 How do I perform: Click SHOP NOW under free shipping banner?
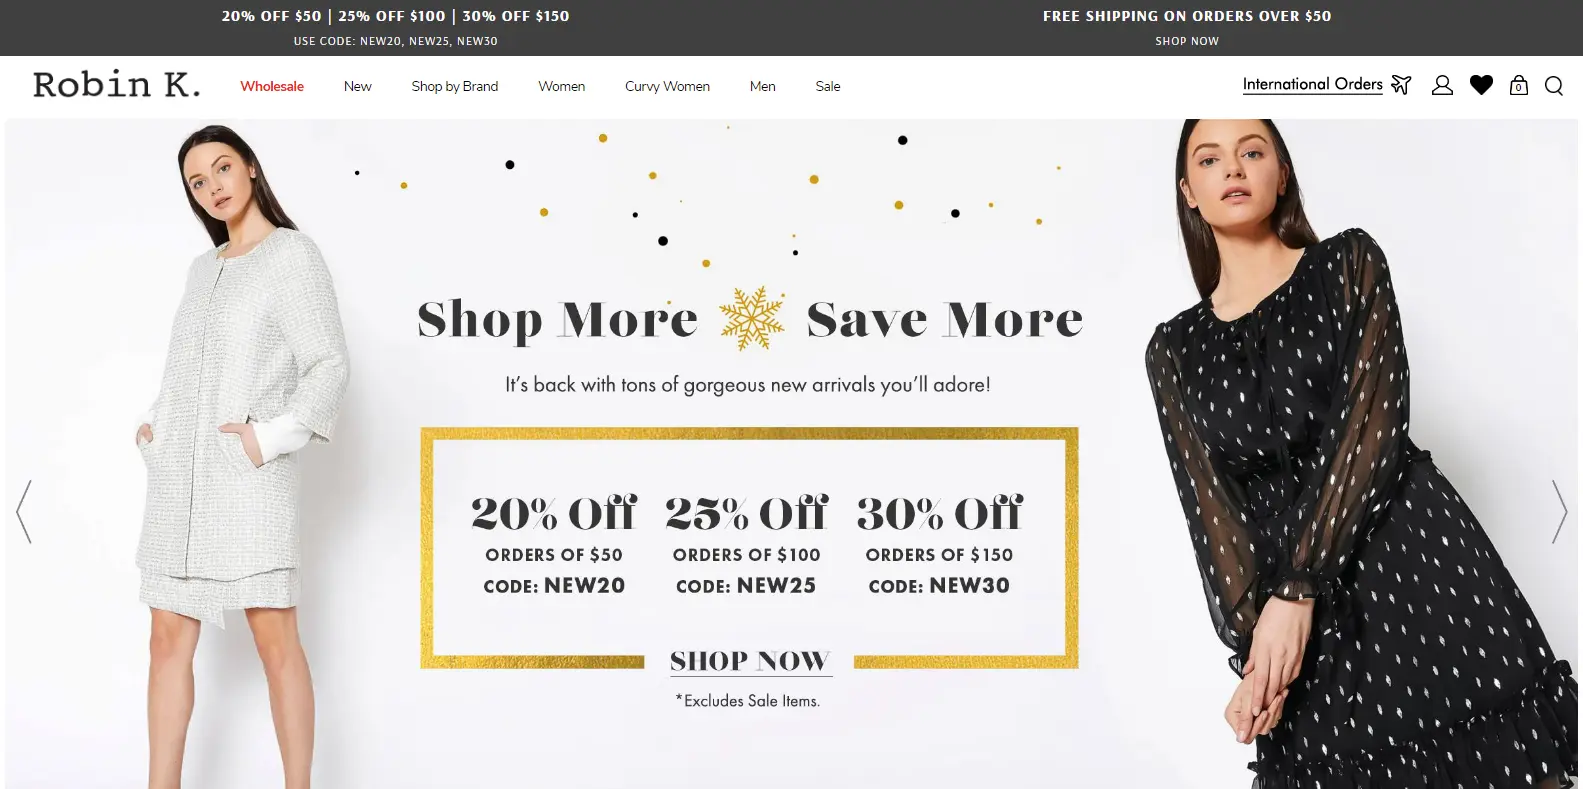point(1187,41)
